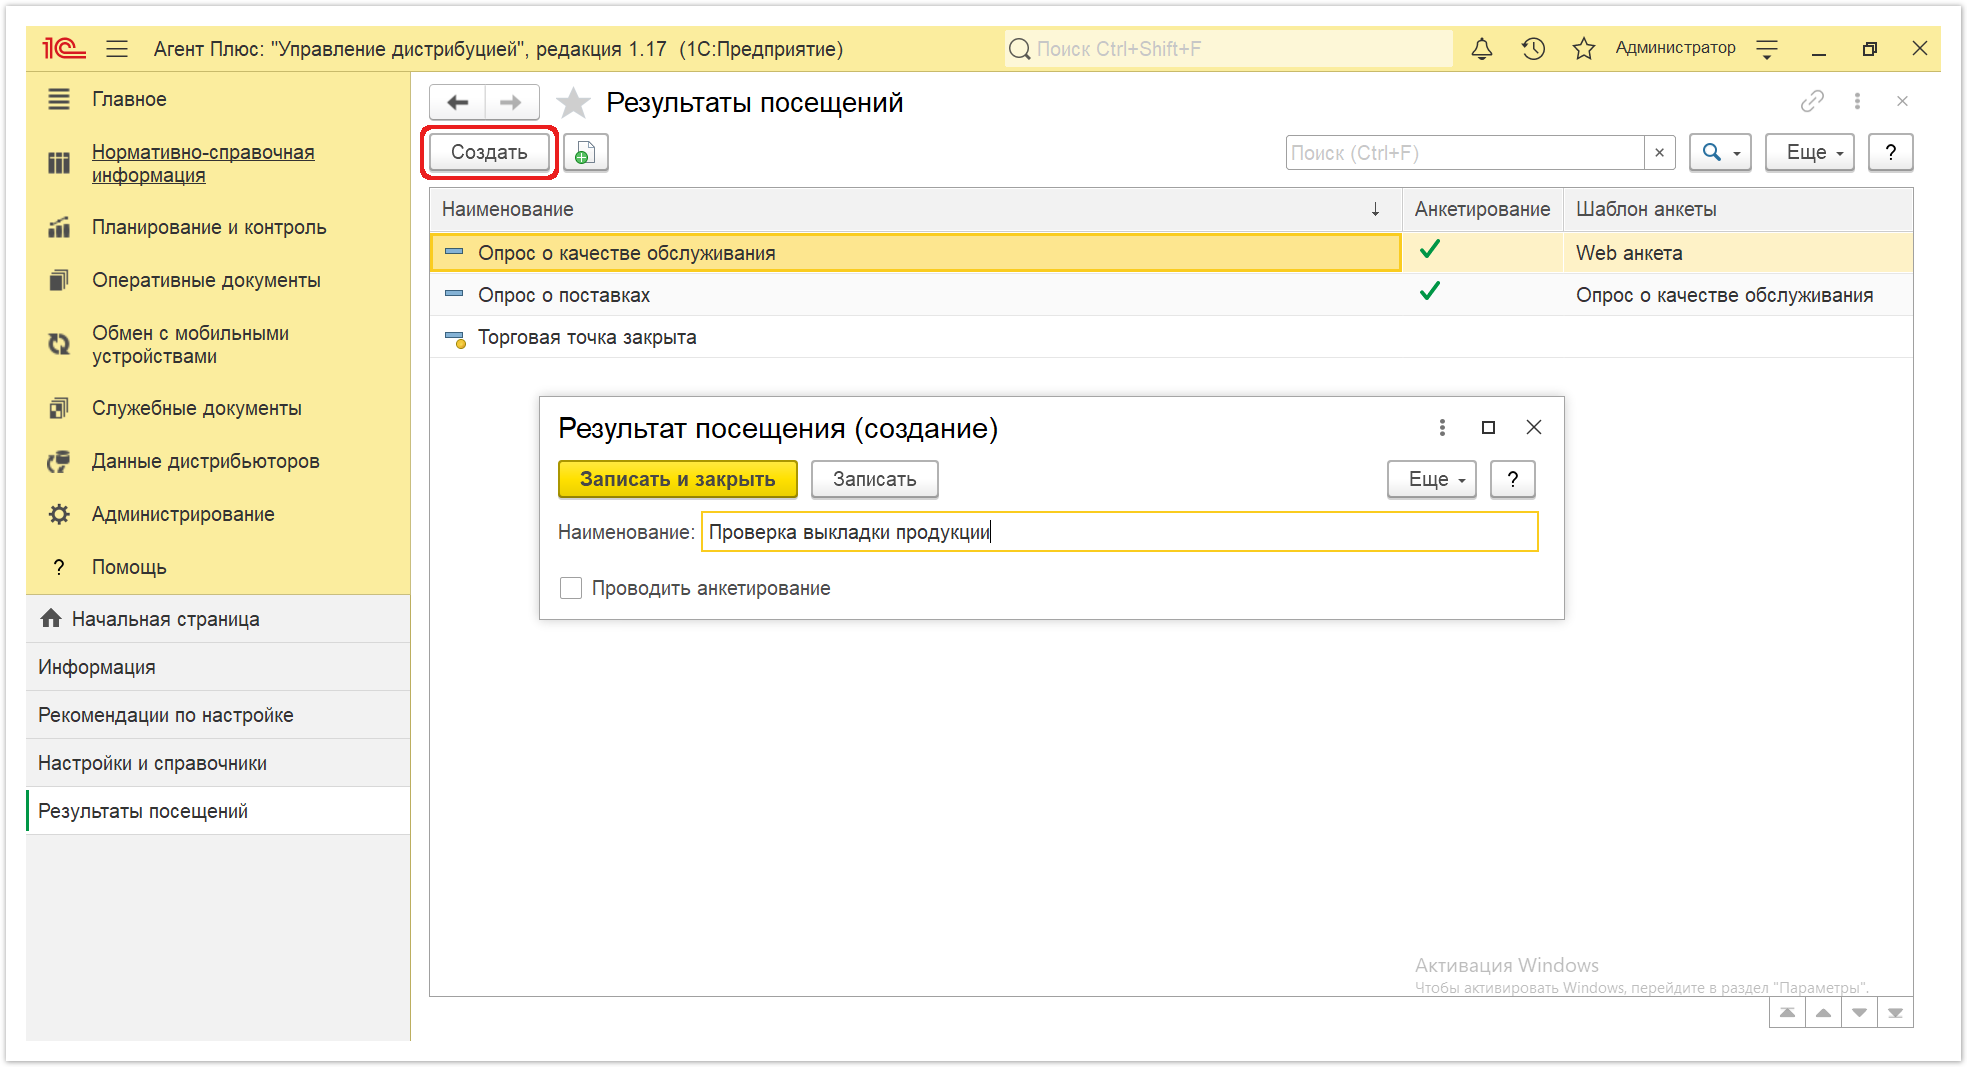1967x1067 pixels.
Task: Expand the Еще dropdown in the list toolbar
Action: tap(1810, 153)
